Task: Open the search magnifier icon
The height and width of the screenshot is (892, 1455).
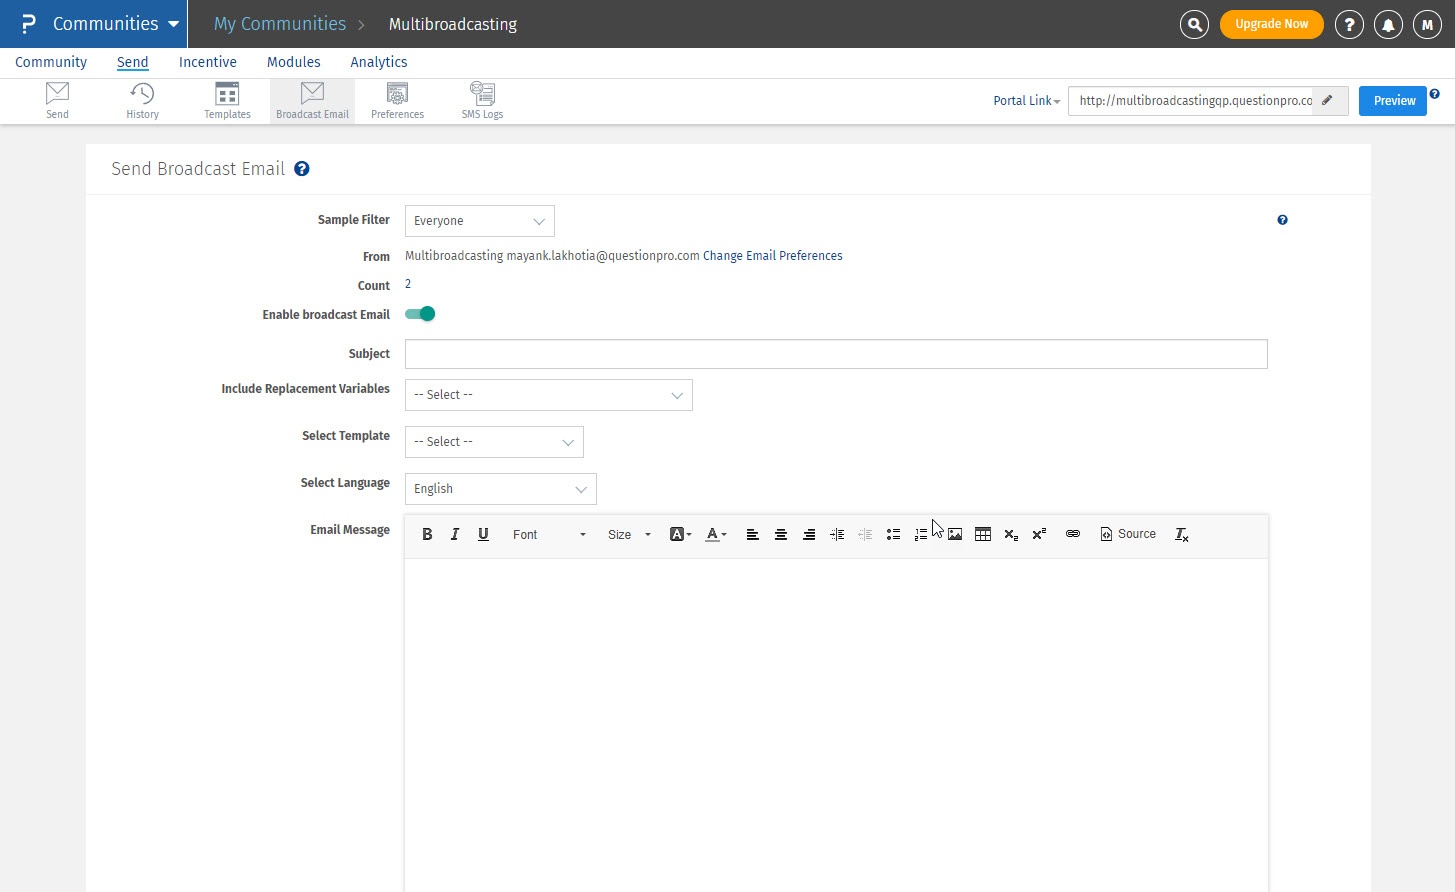Action: point(1194,24)
